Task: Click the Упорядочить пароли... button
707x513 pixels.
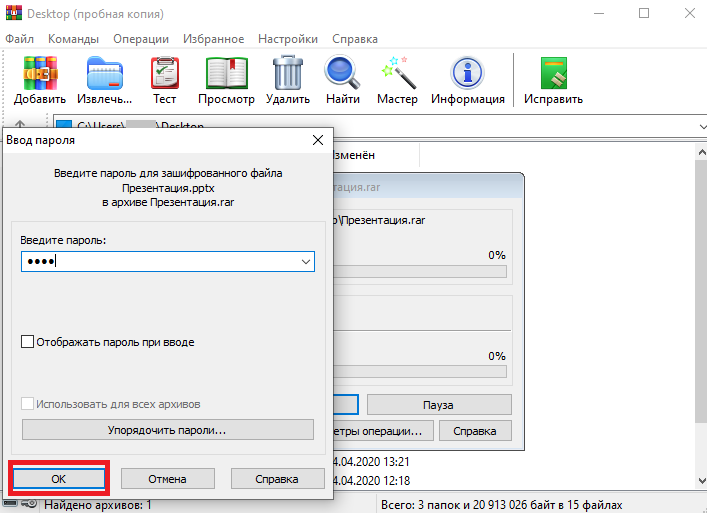Action: (168, 430)
